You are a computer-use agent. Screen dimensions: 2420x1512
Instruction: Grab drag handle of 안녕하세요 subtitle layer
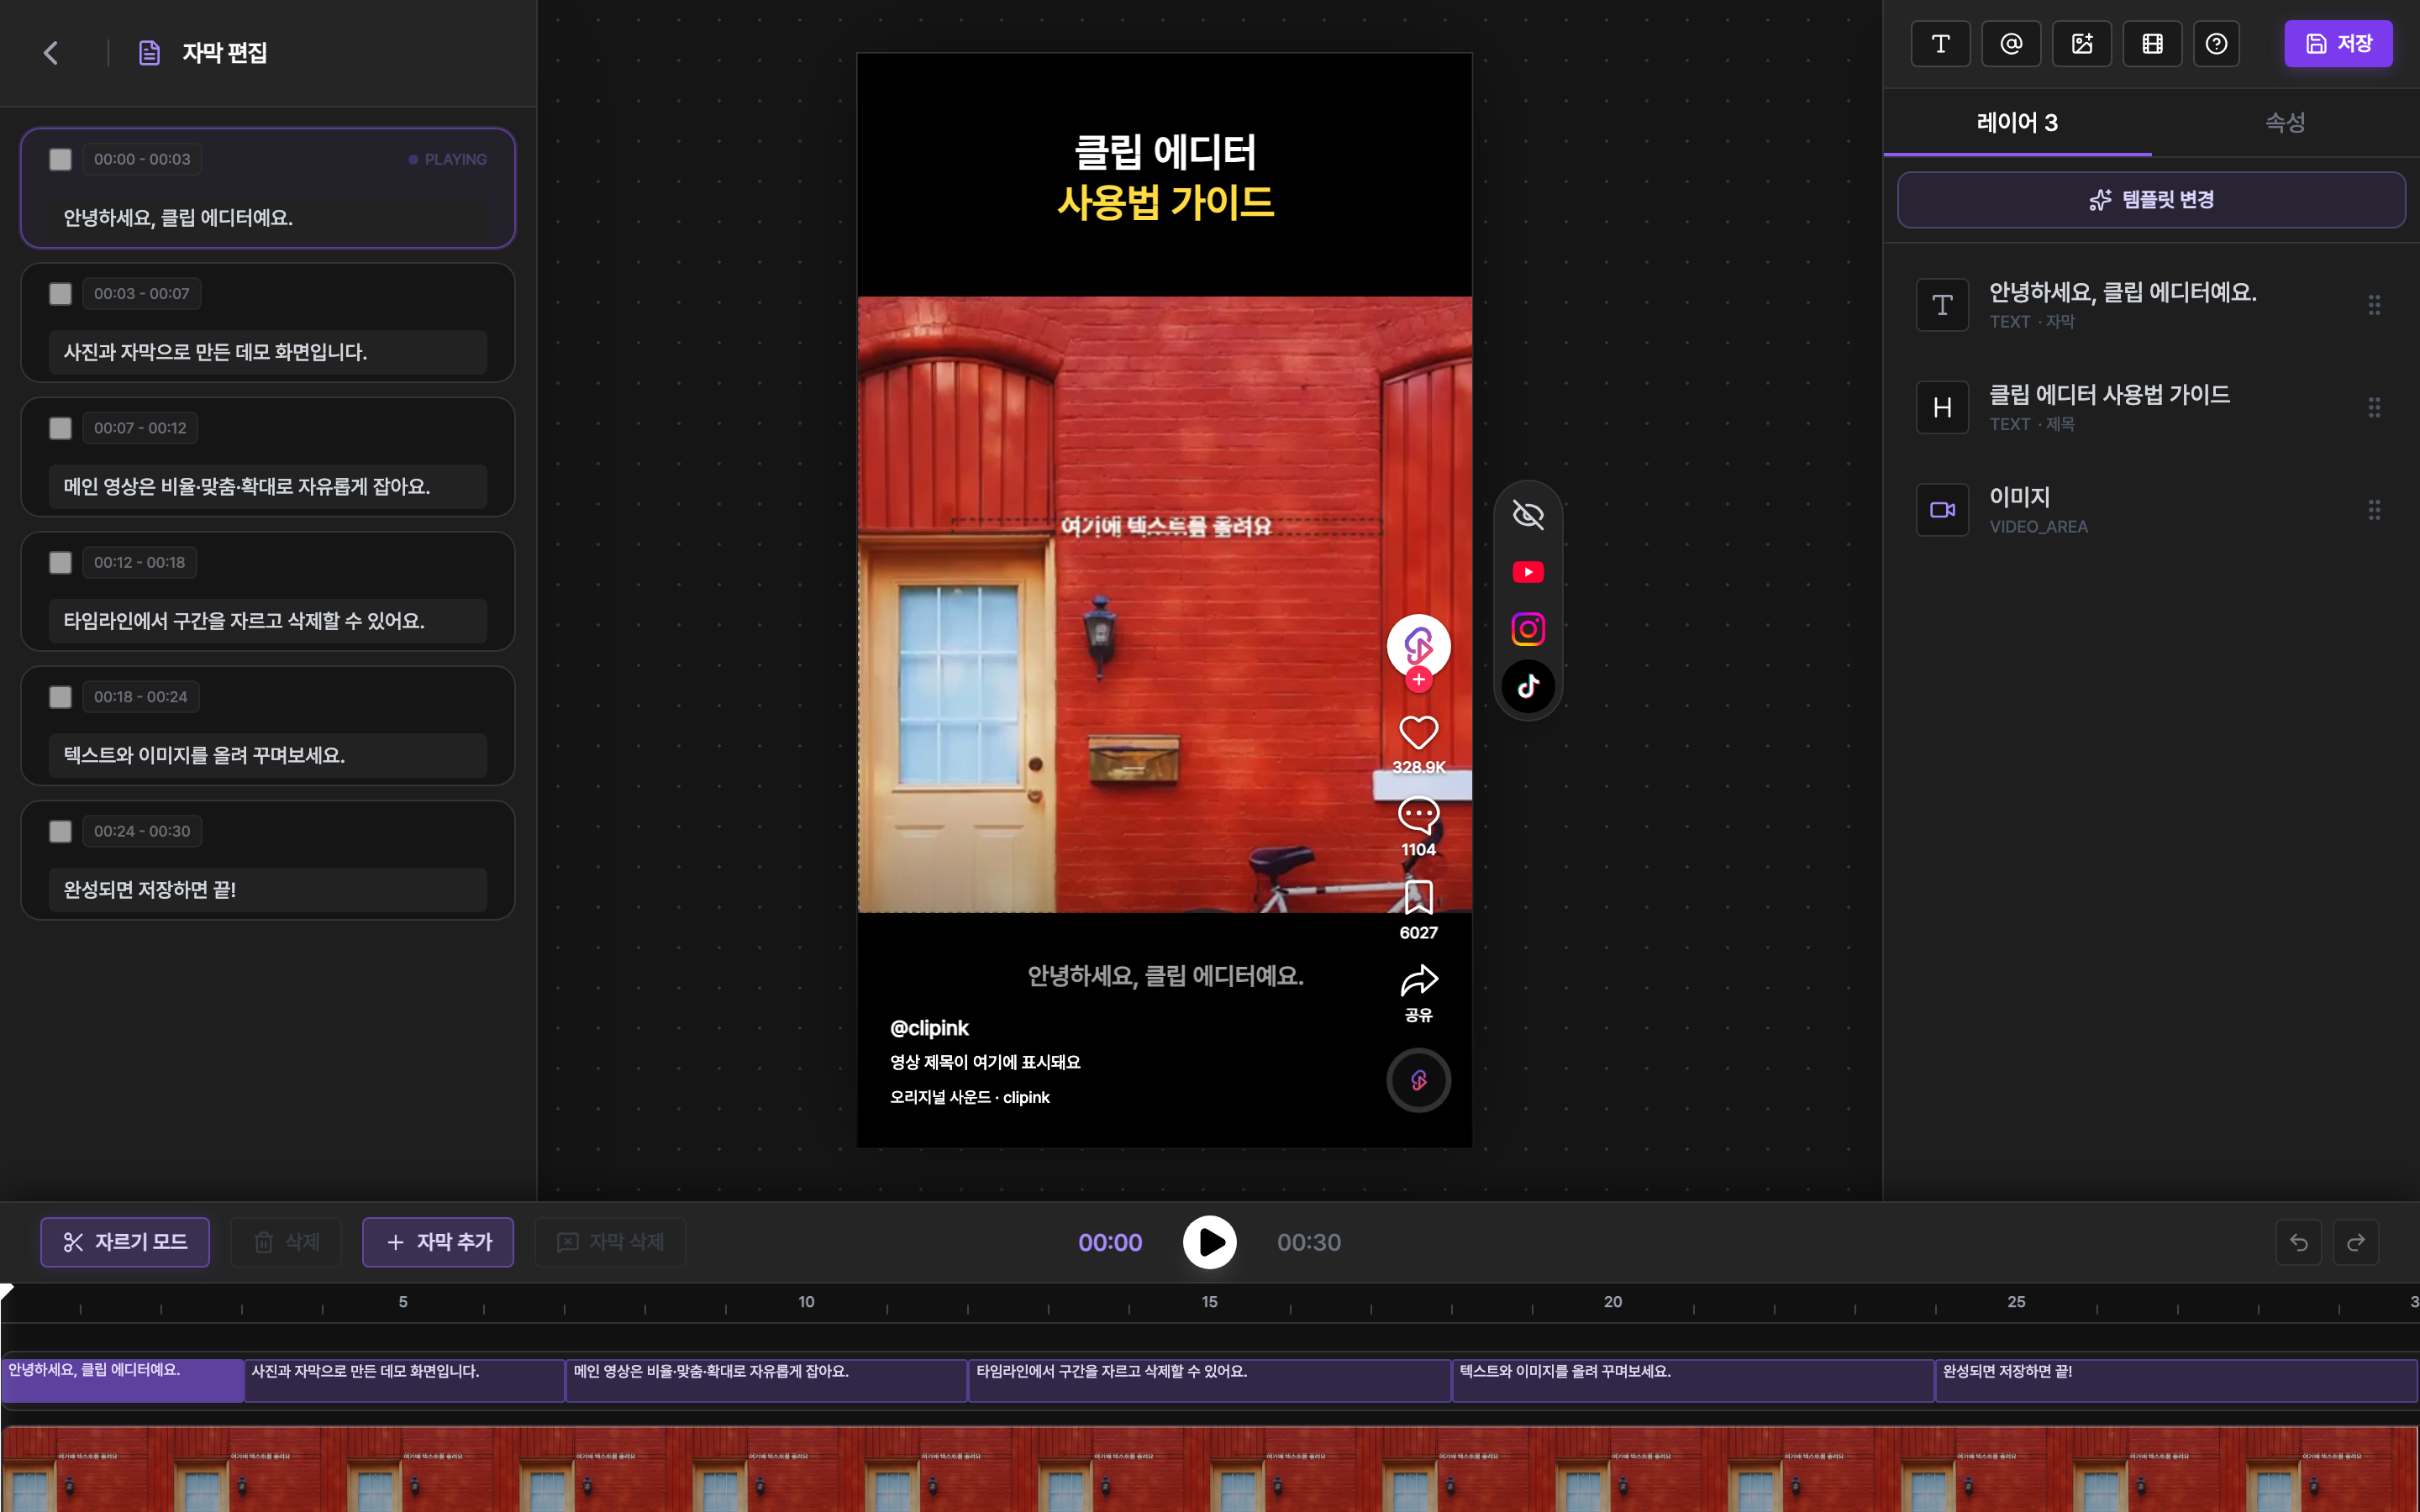pyautogui.click(x=2374, y=305)
